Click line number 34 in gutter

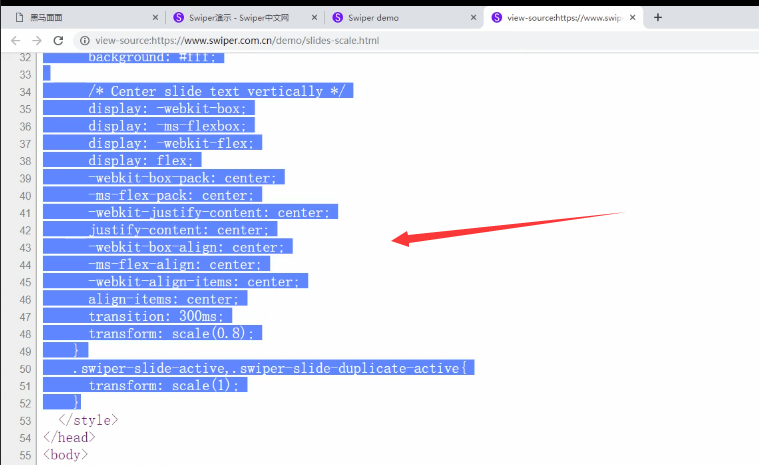pos(25,92)
